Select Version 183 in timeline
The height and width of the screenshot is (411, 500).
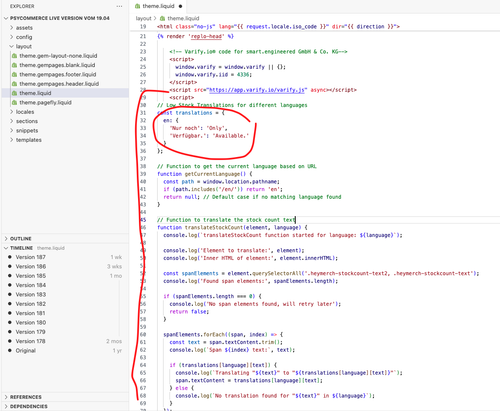(x=31, y=294)
